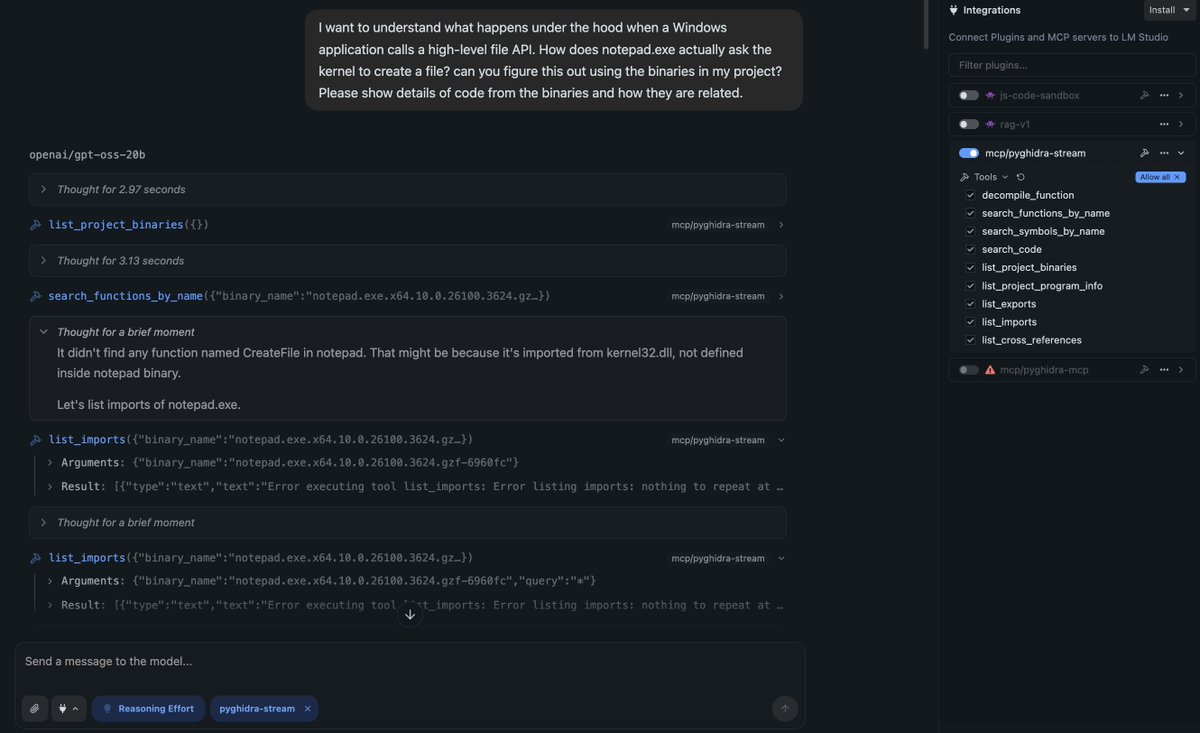The width and height of the screenshot is (1200, 733).
Task: Uncheck the list_imports tool checkbox
Action: tap(970, 322)
